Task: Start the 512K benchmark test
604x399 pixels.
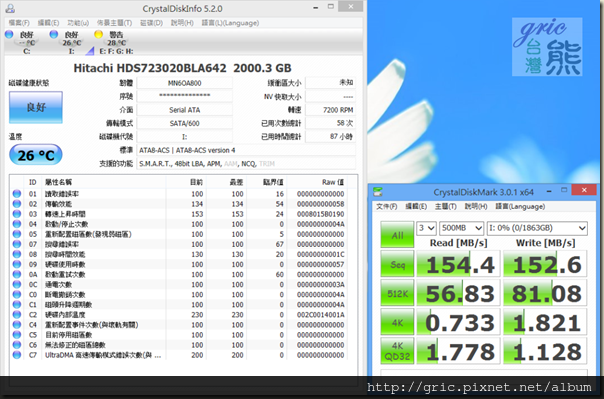Action: click(397, 293)
